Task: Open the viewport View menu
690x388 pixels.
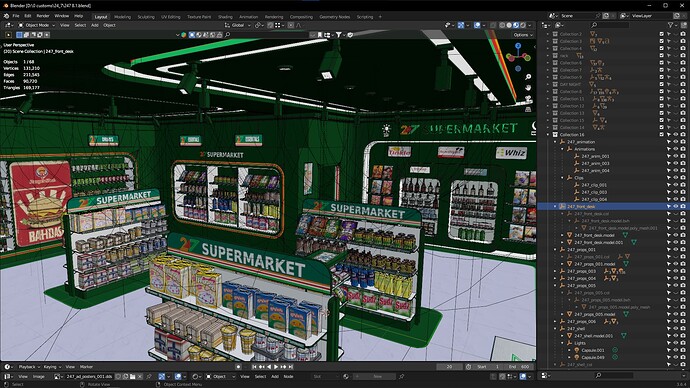Action: point(65,25)
